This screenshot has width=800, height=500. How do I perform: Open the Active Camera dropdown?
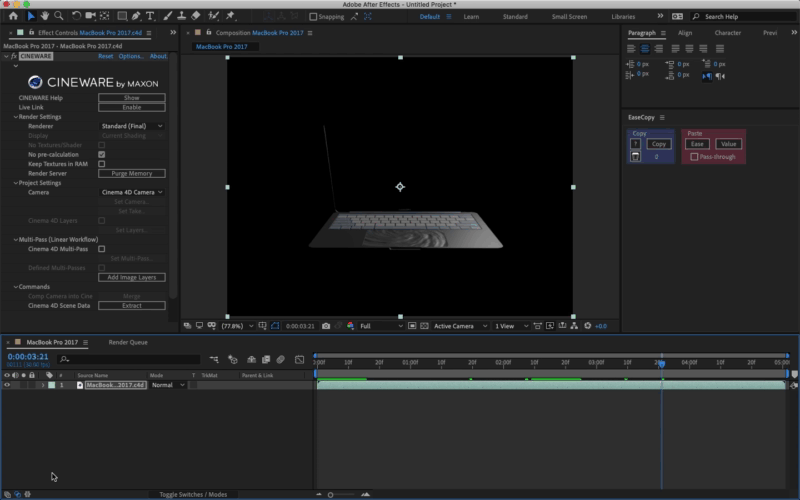coord(460,326)
